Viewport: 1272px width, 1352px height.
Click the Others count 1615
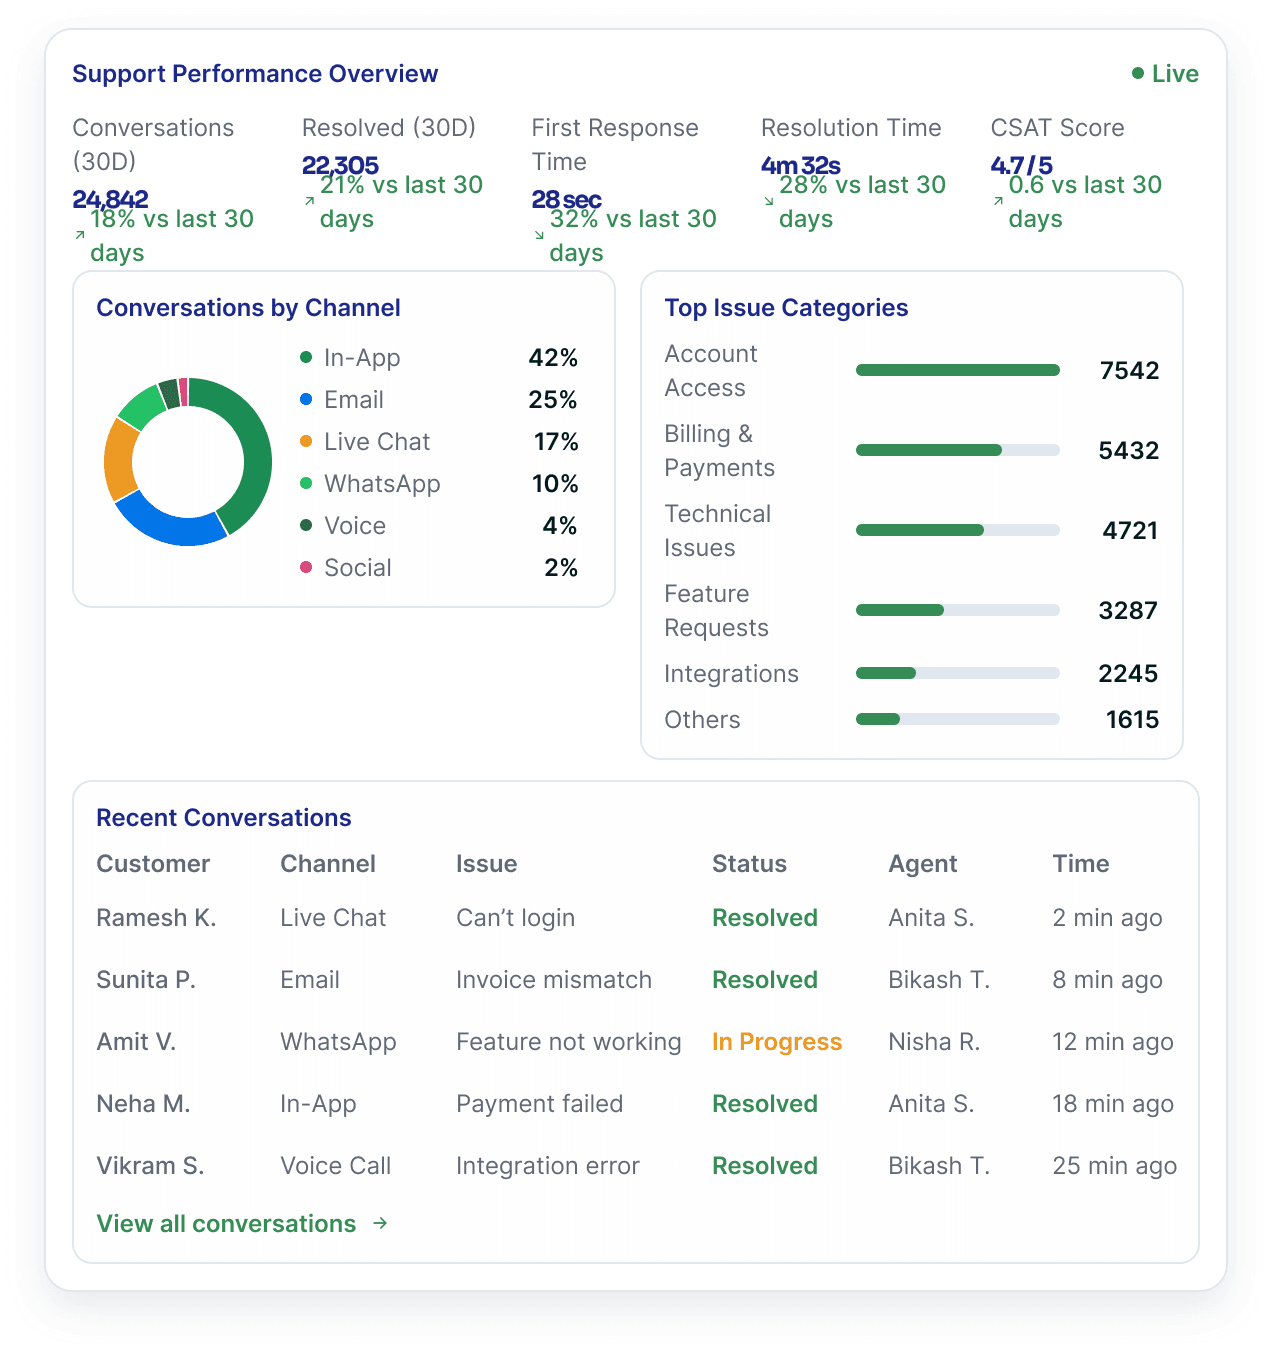[1132, 719]
